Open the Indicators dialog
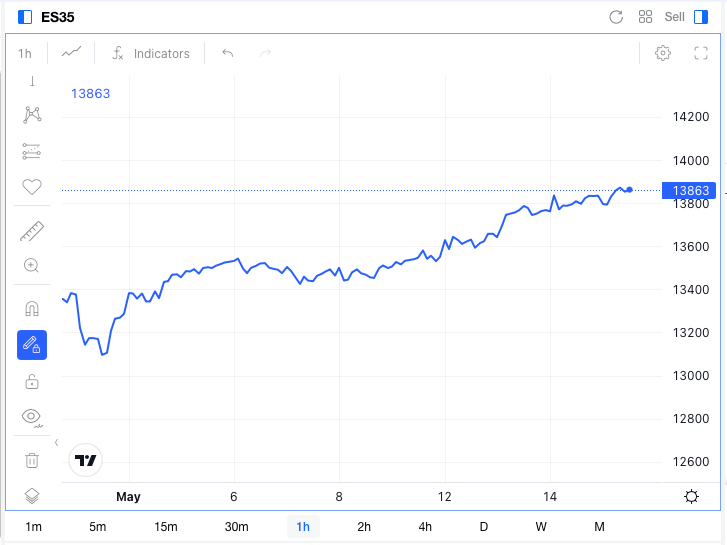Screen dimensions: 727x545 click(151, 53)
